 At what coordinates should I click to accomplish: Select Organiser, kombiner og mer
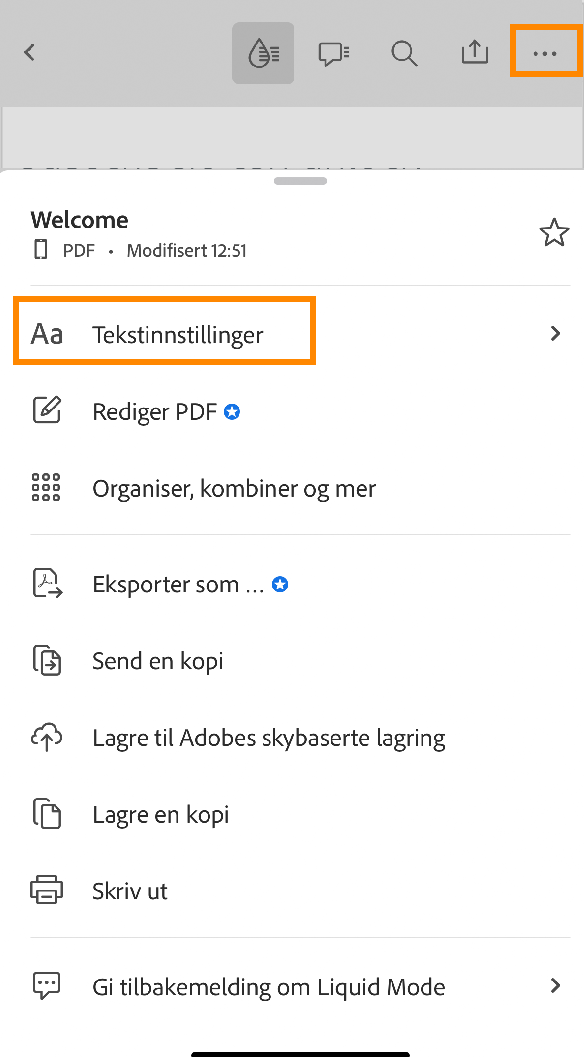click(x=234, y=488)
